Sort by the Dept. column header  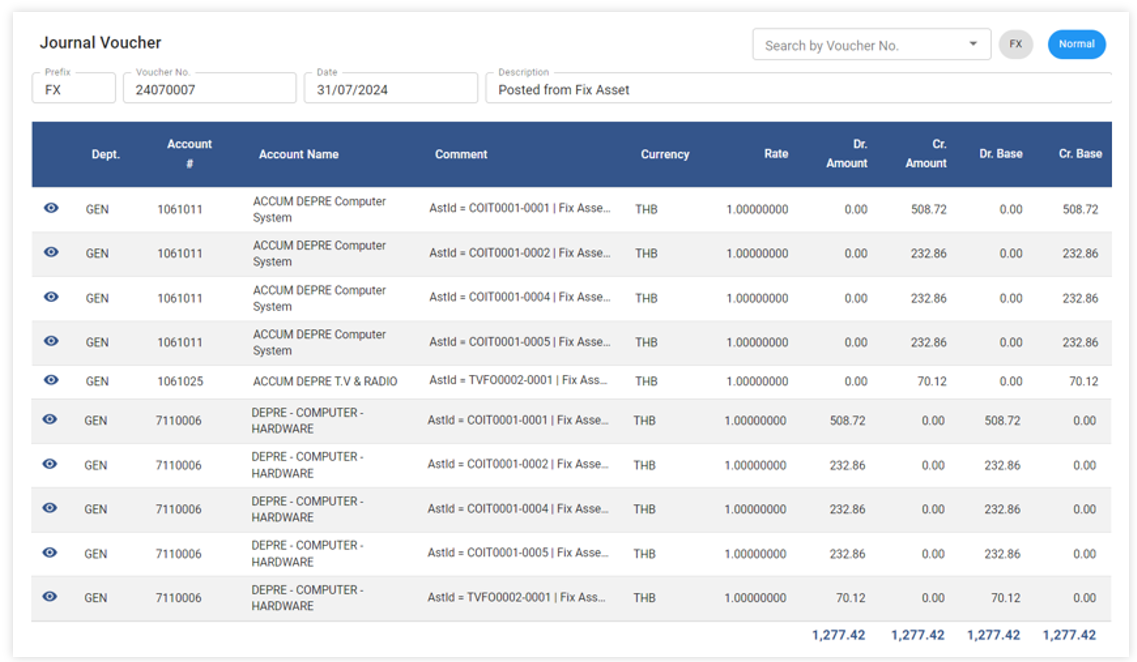tap(105, 155)
